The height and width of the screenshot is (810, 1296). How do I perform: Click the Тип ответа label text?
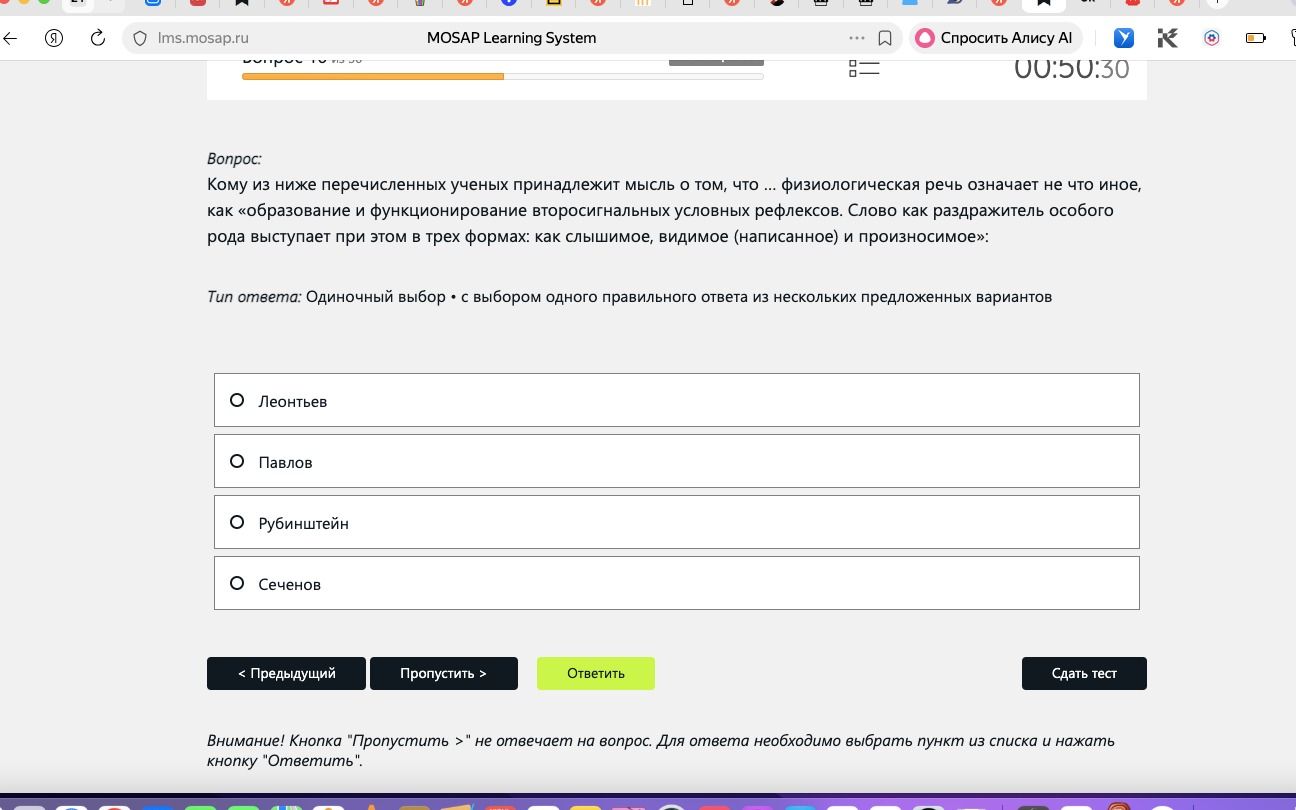click(x=254, y=297)
